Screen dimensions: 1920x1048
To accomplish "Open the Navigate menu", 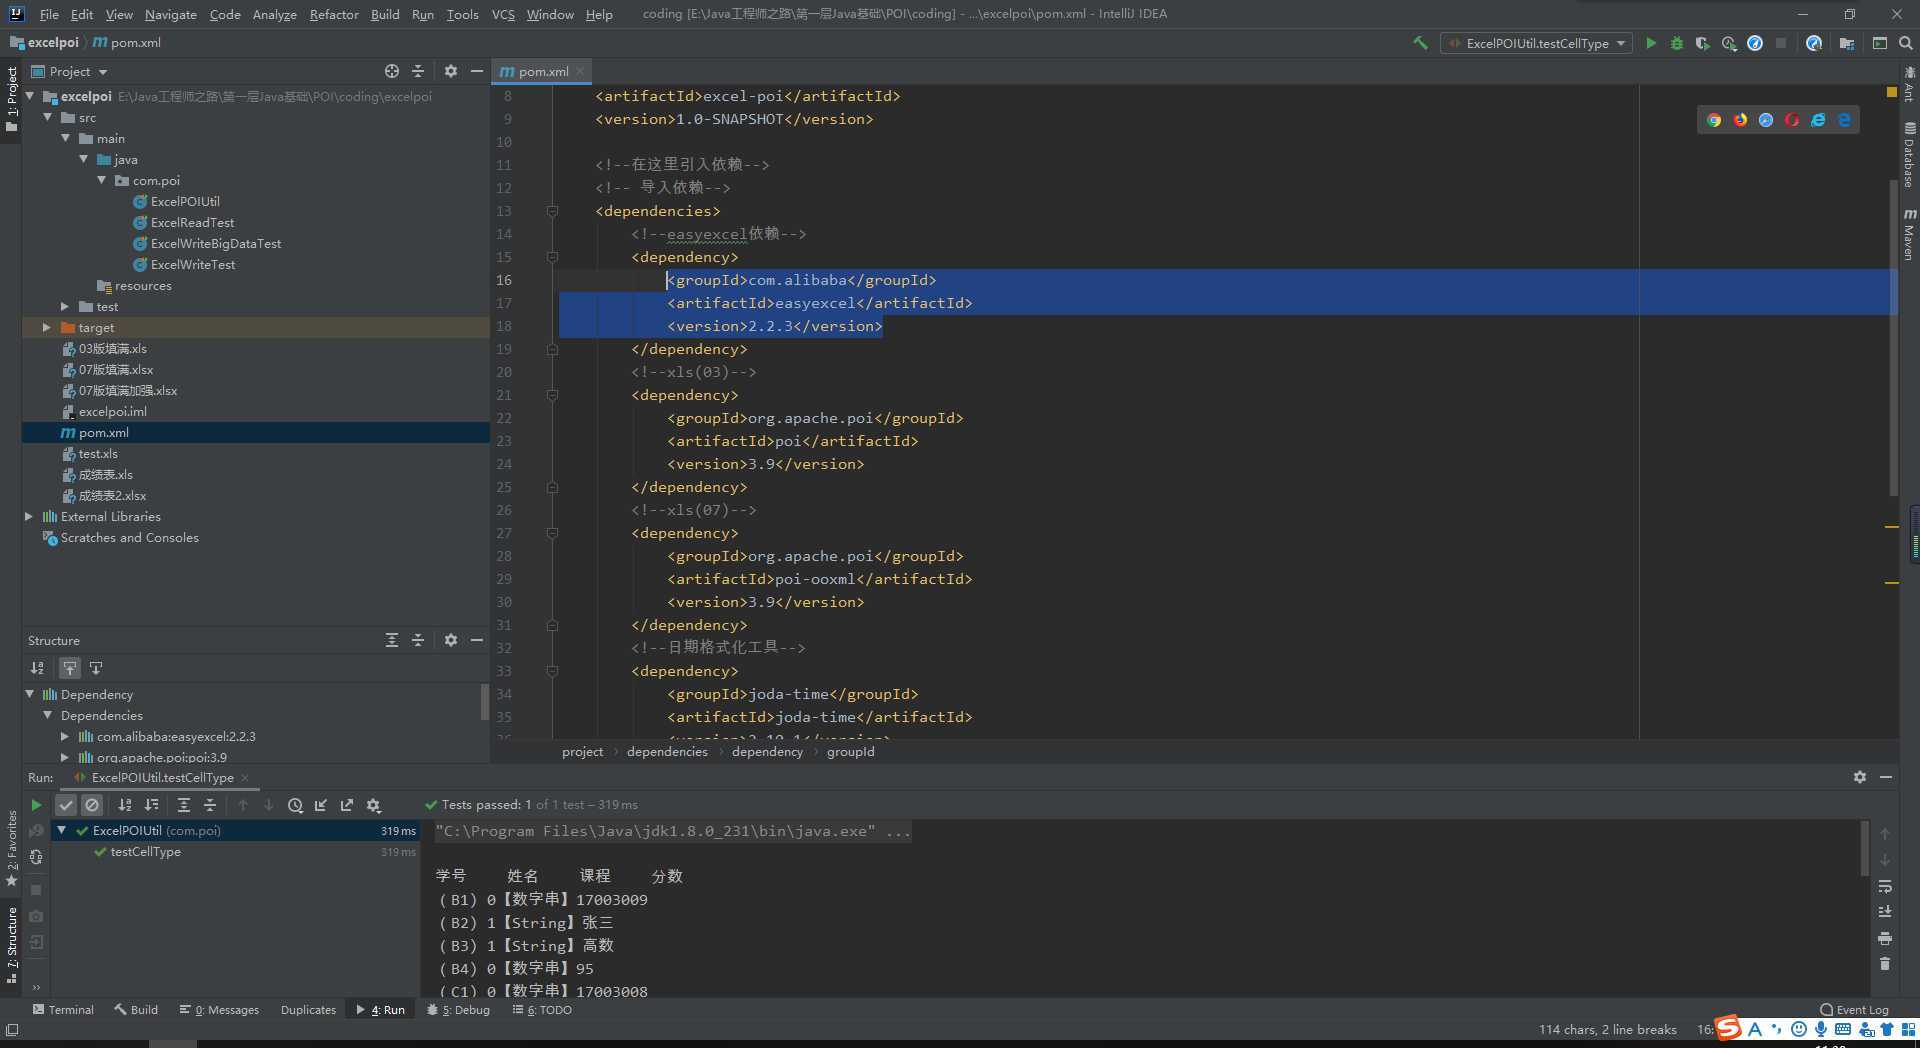I will (x=171, y=14).
